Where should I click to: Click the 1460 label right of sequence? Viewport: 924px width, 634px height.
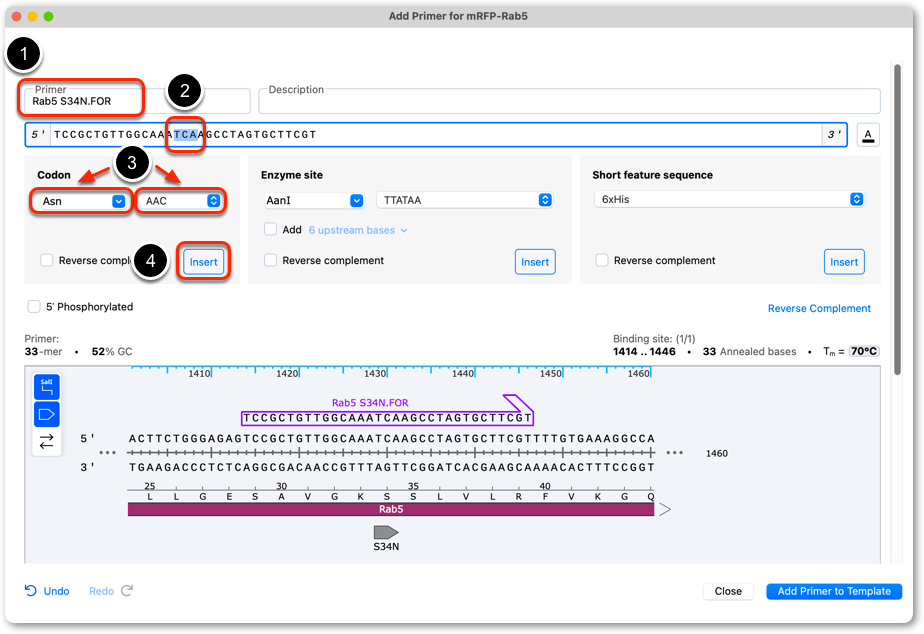tap(717, 453)
